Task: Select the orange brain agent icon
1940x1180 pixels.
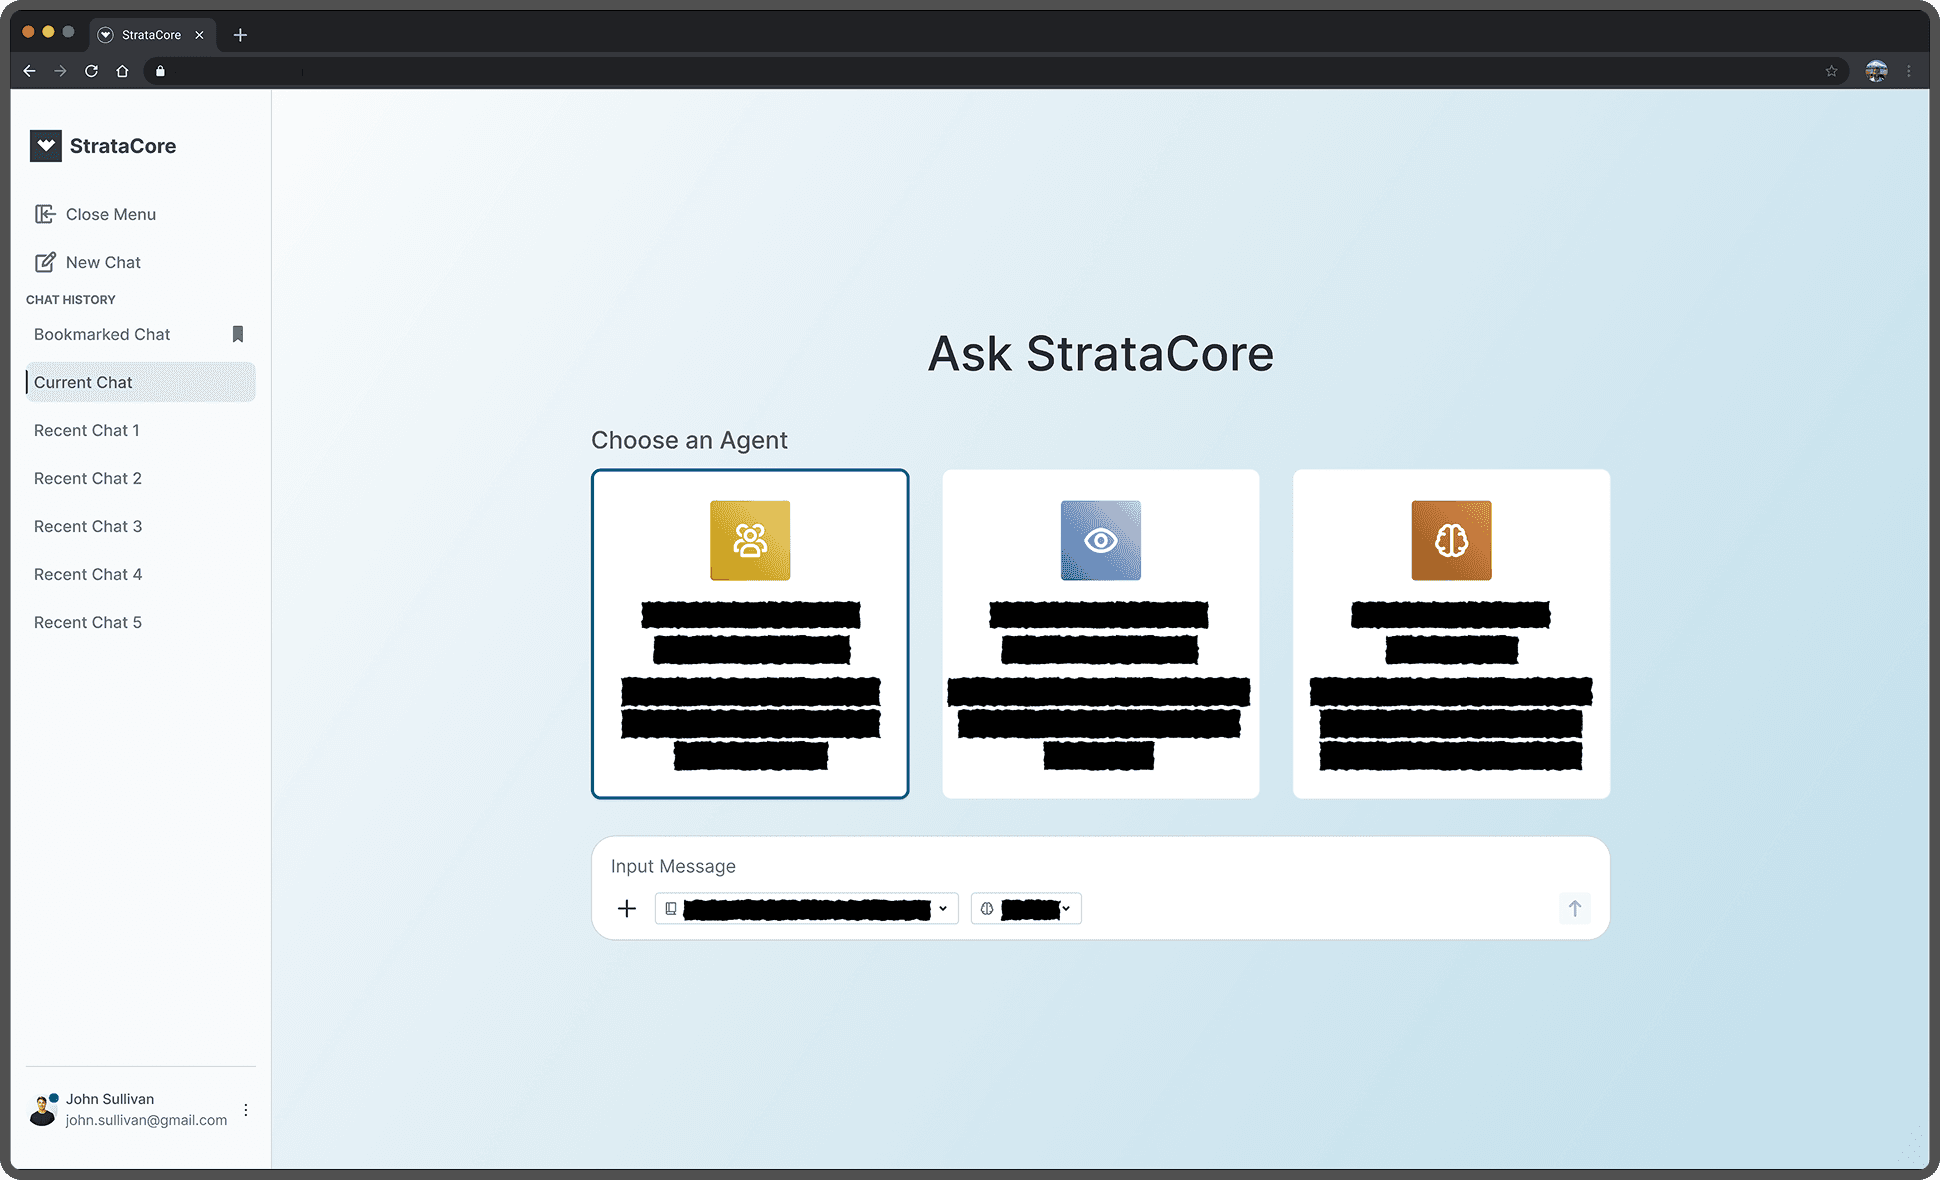Action: point(1451,540)
